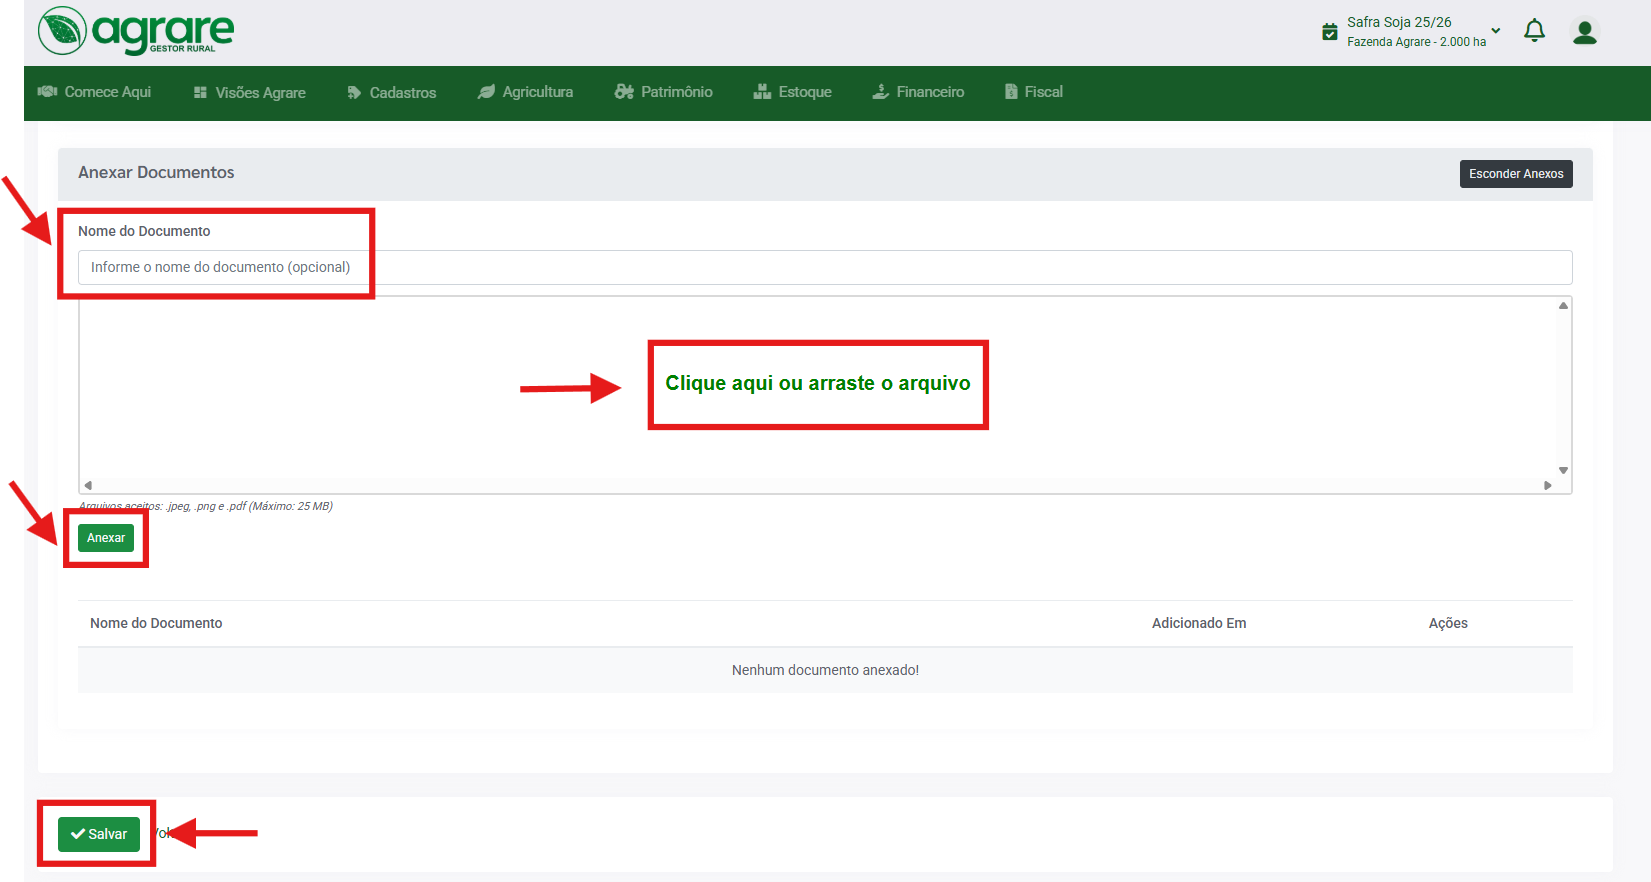Open the user profile icon
This screenshot has height=882, width=1651.
(x=1584, y=32)
